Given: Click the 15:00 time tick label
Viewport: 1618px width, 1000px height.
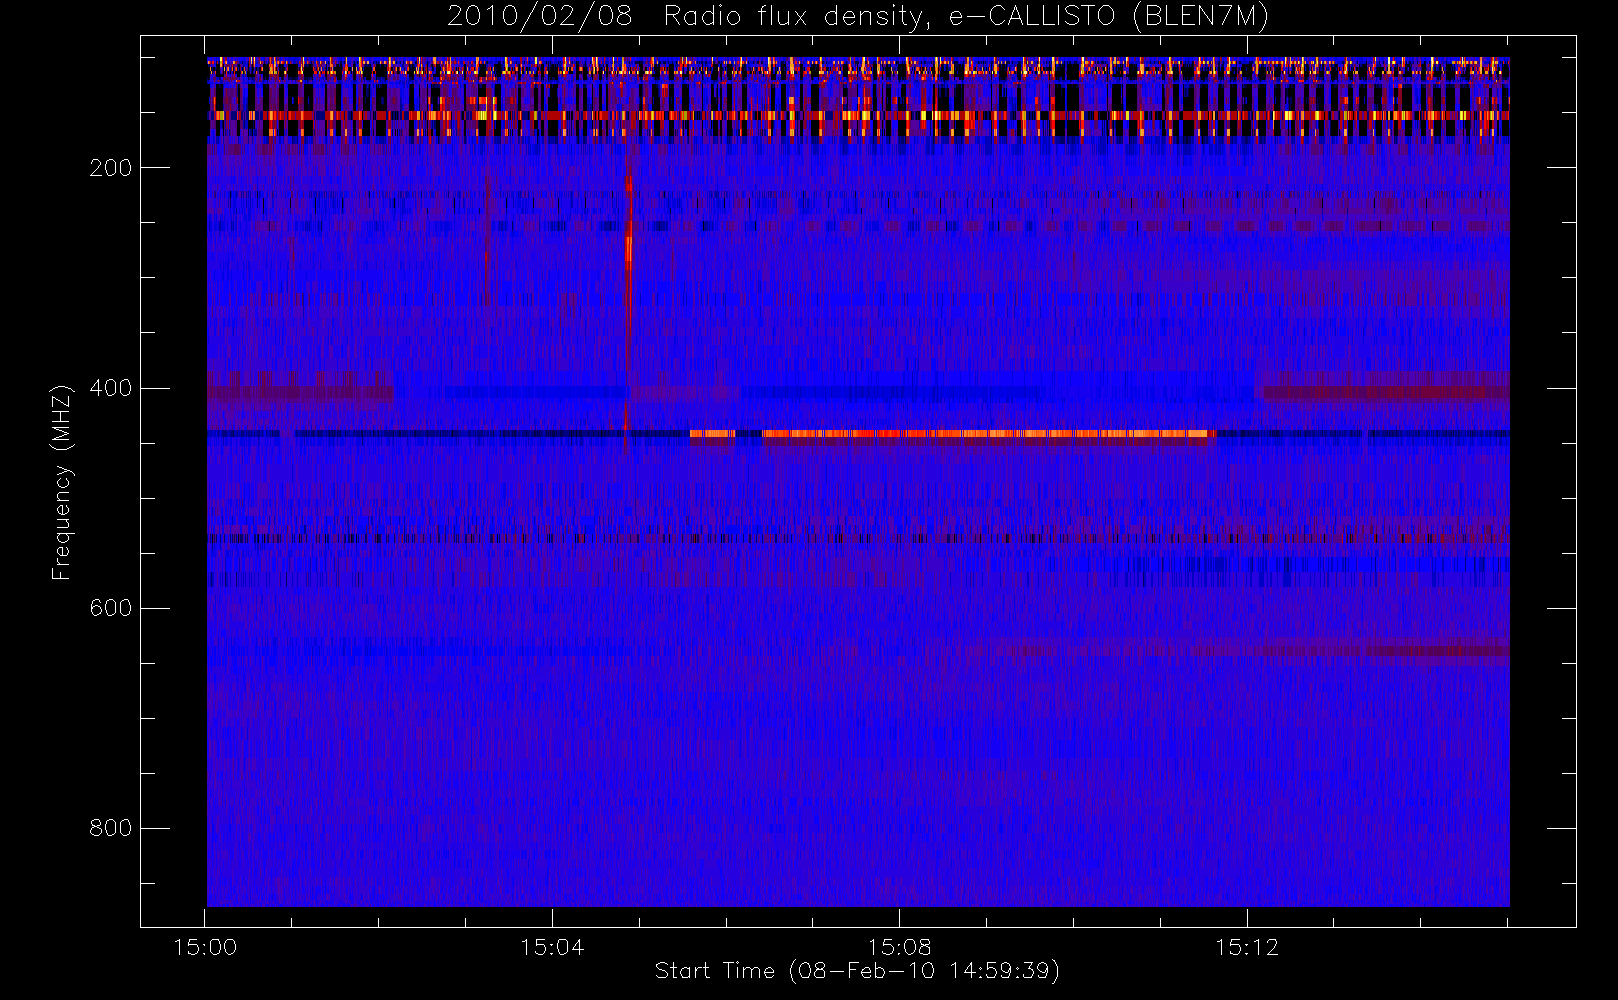Looking at the screenshot, I should pos(205,947).
